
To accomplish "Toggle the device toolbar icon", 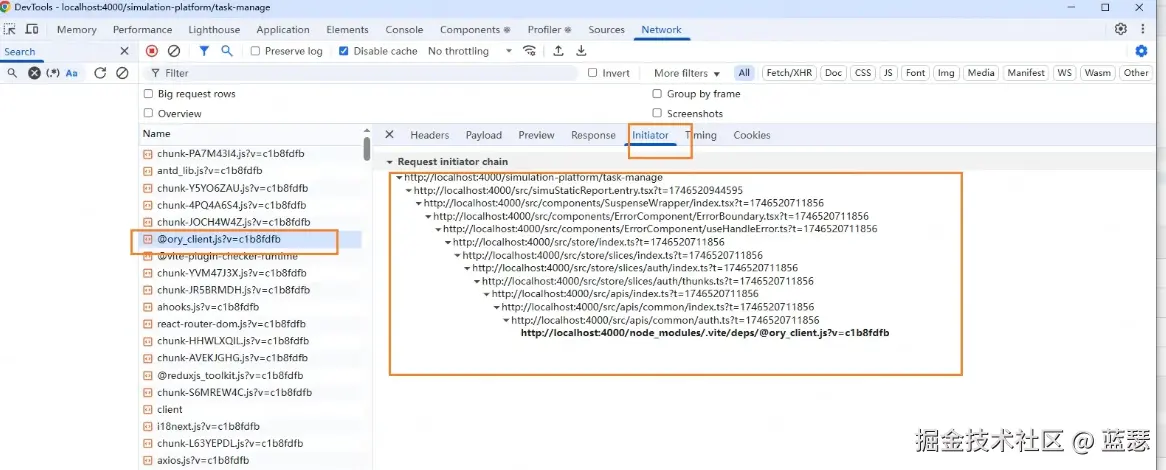I will pyautogui.click(x=32, y=30).
